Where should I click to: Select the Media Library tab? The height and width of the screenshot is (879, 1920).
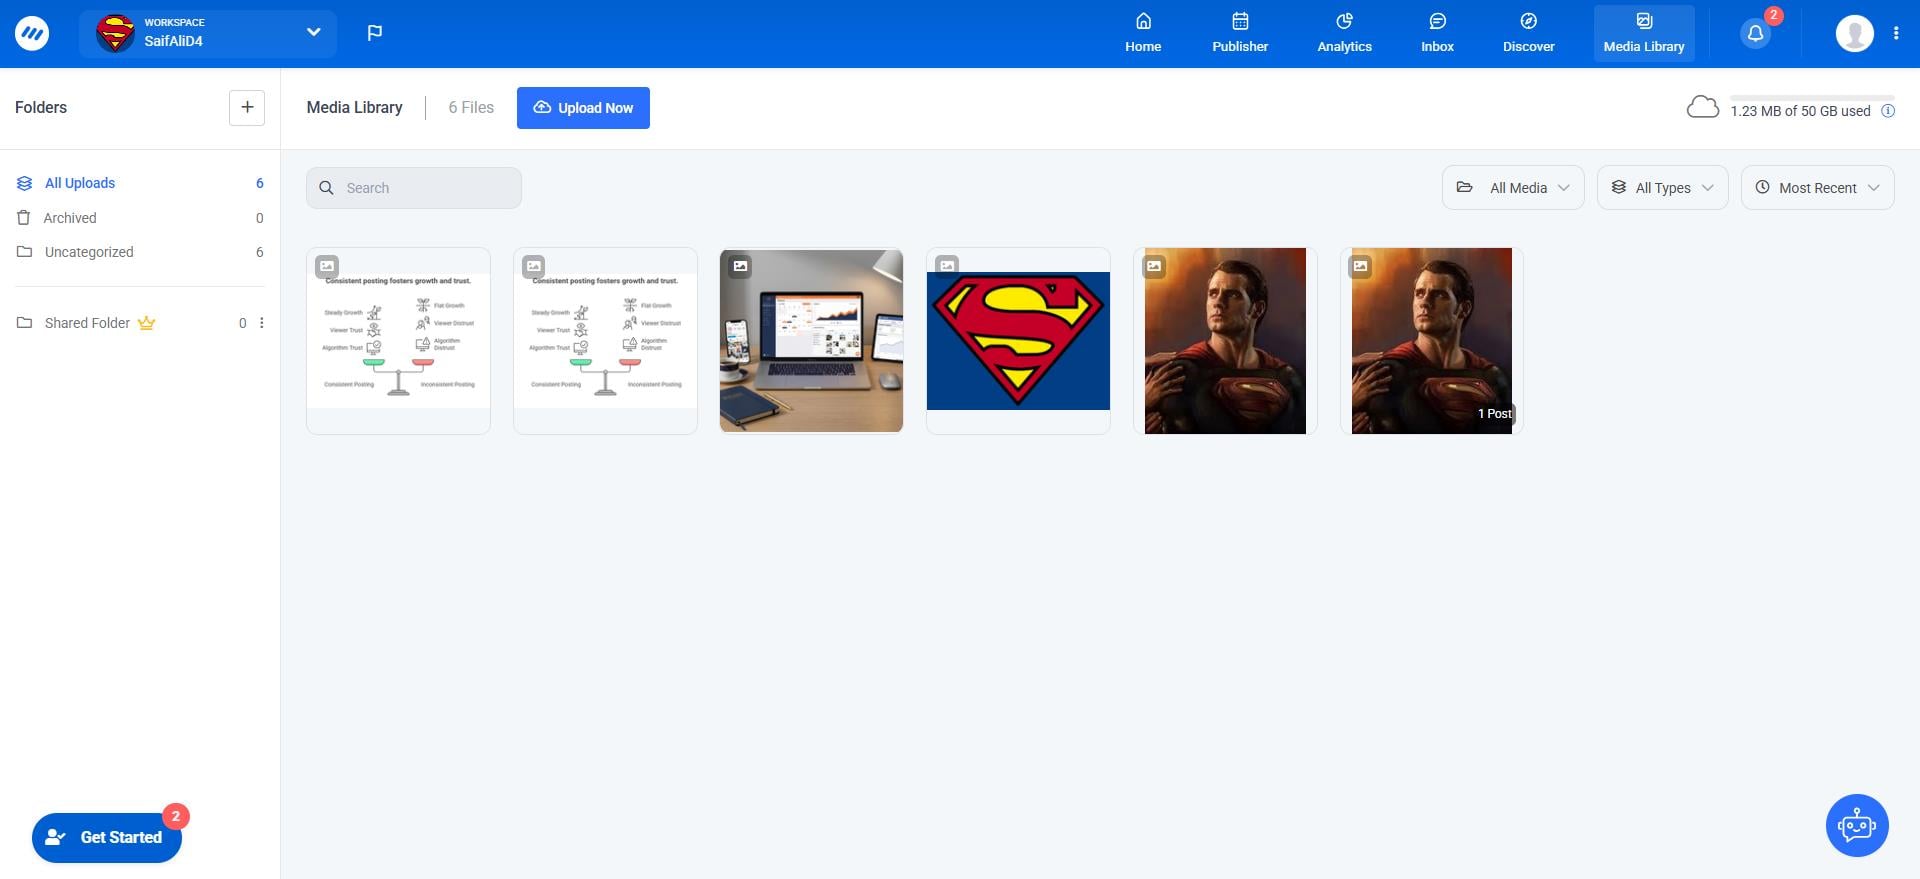[x=1644, y=33]
